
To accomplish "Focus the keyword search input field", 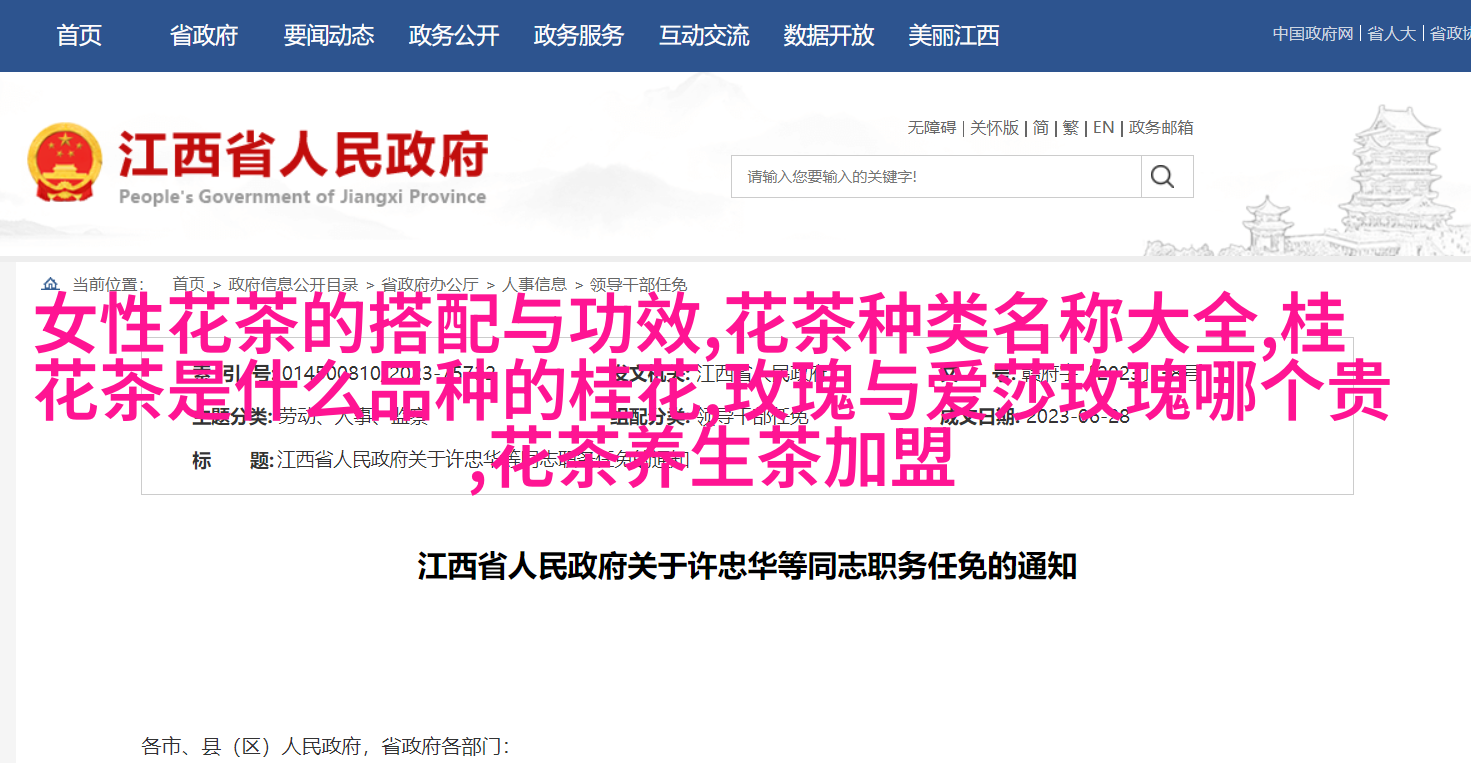I will tap(936, 177).
